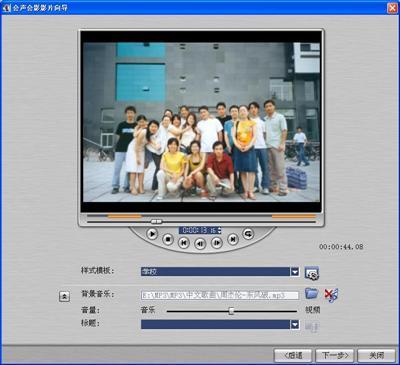Click the Back button

click(x=293, y=355)
